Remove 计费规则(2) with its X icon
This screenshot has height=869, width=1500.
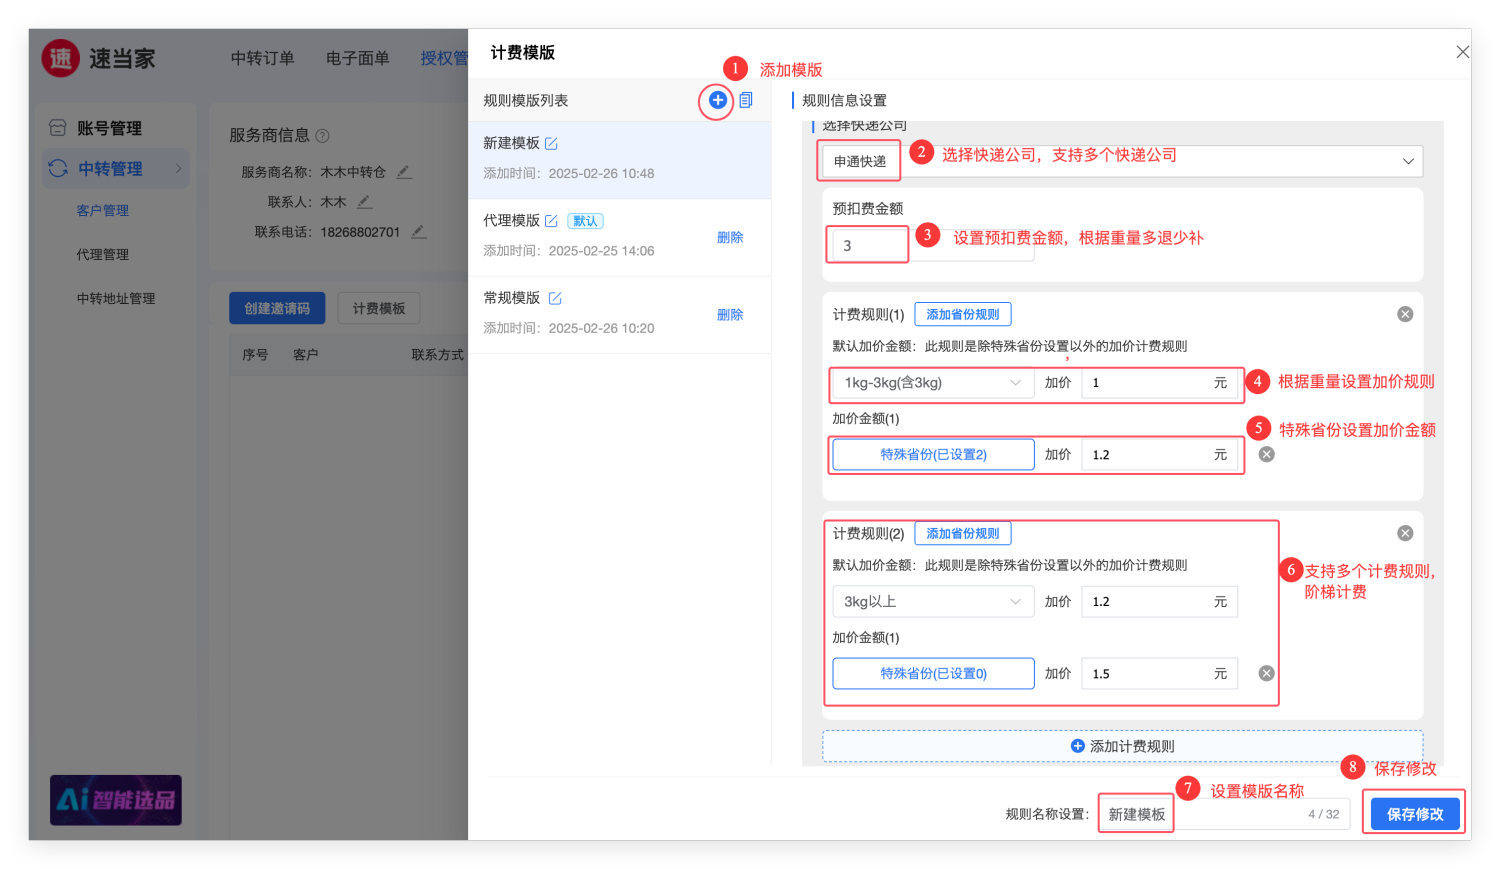click(1405, 533)
